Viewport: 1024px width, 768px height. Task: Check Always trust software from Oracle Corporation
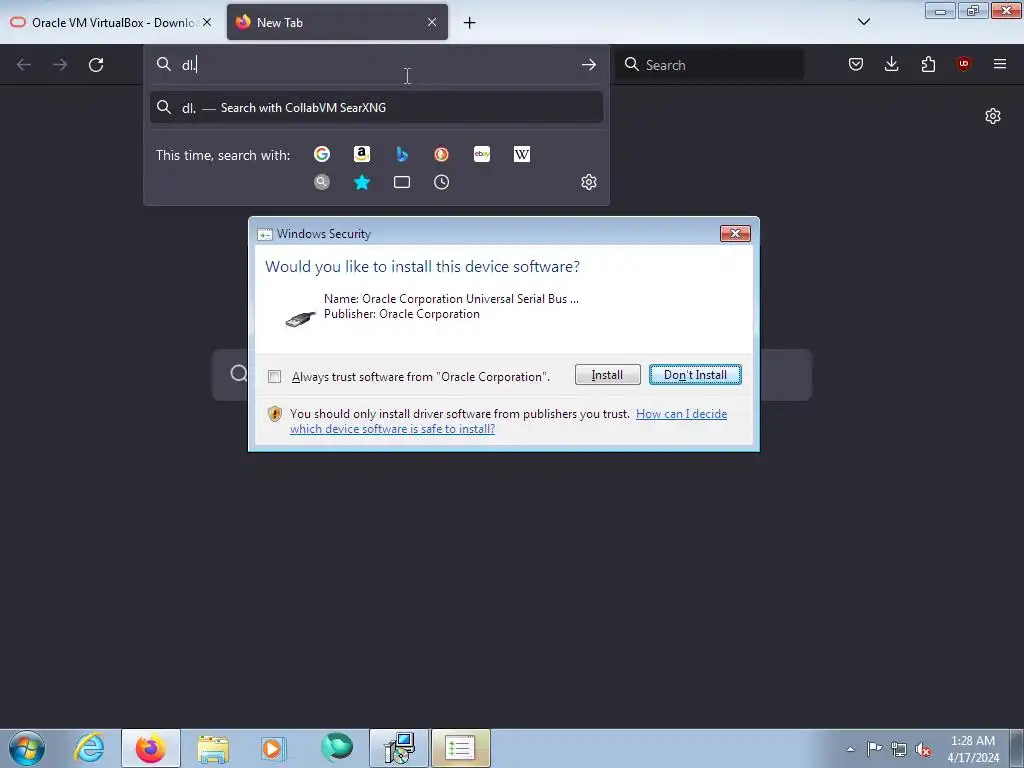(275, 377)
